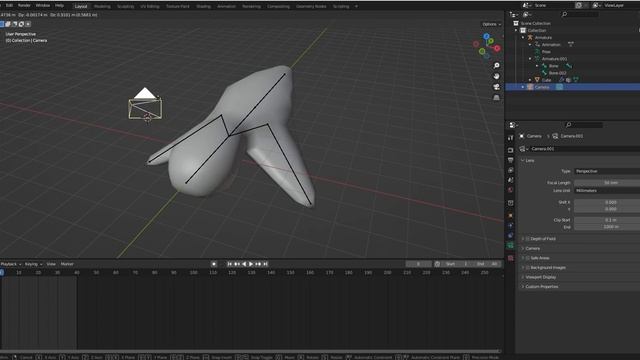Expand the Viewport Display panel
Image resolution: width=640 pixels, height=360 pixels.
pos(522,277)
